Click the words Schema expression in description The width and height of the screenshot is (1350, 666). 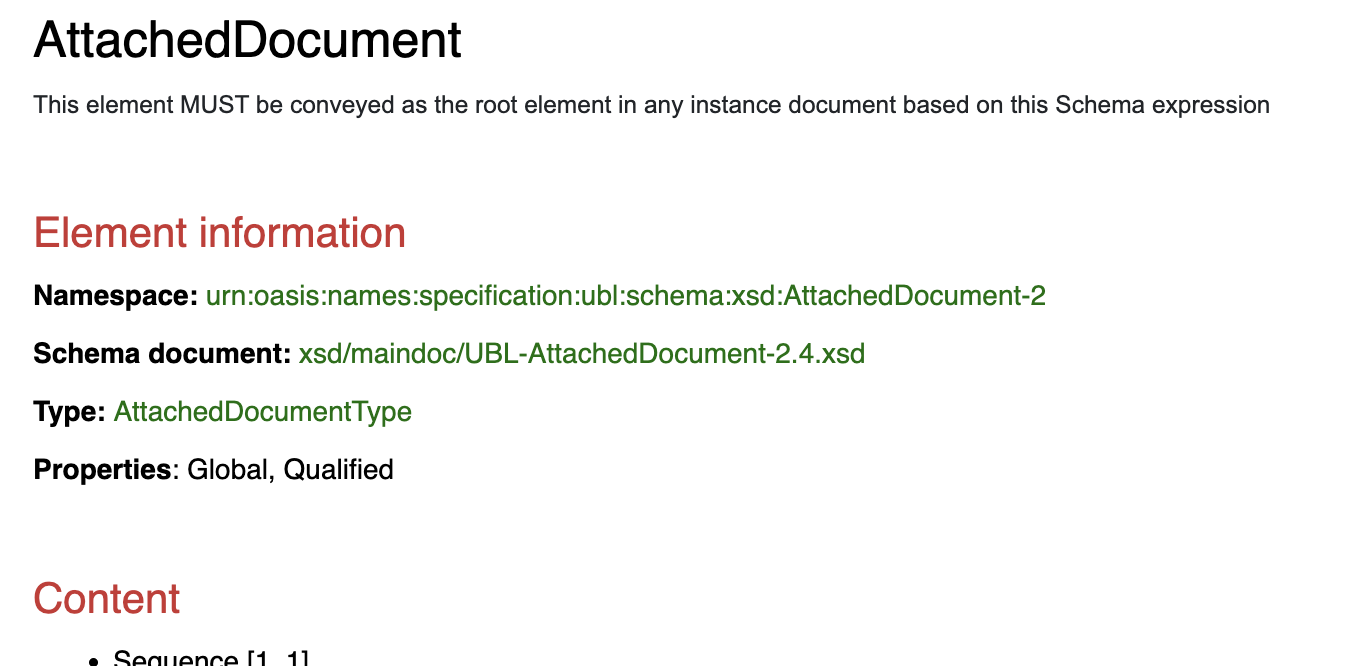(1162, 105)
